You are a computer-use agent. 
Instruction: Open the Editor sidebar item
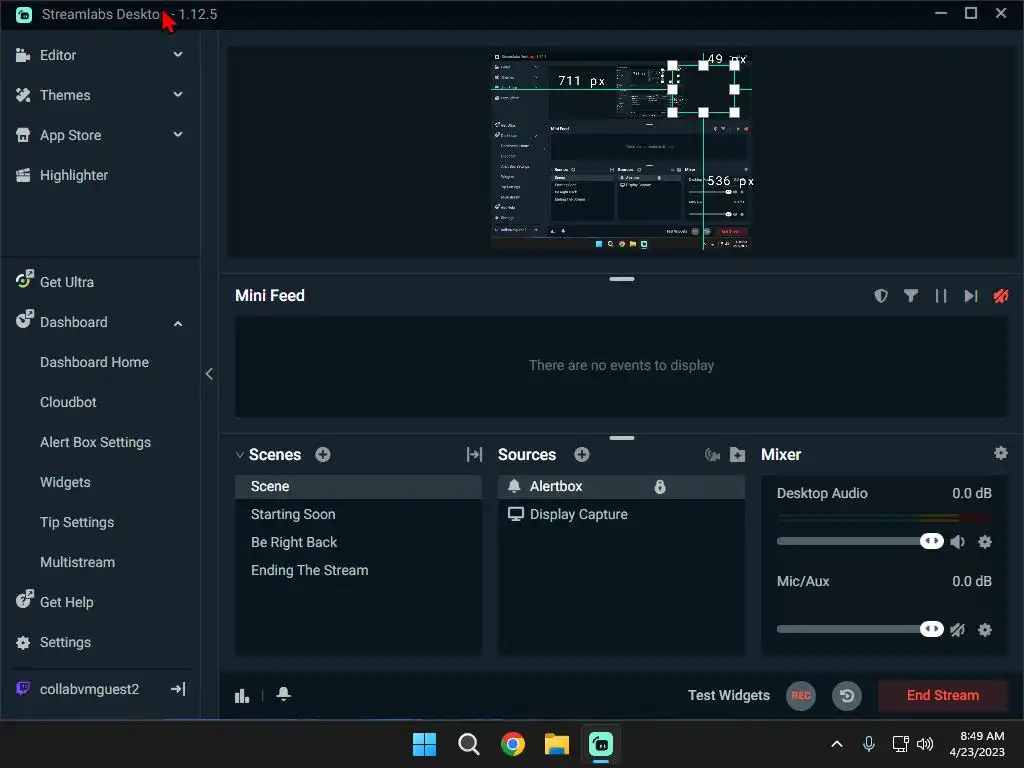point(57,56)
